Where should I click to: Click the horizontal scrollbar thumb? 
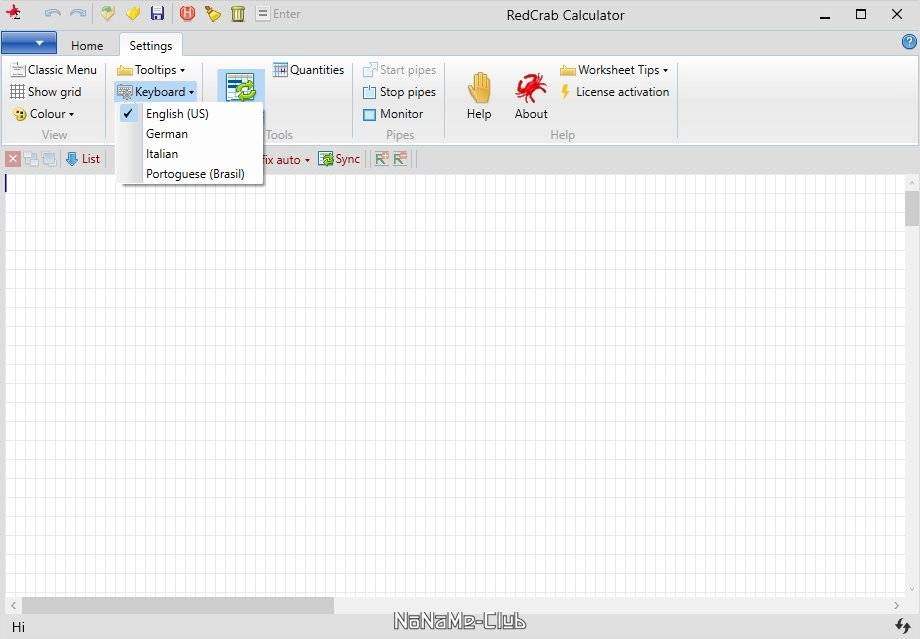click(178, 605)
